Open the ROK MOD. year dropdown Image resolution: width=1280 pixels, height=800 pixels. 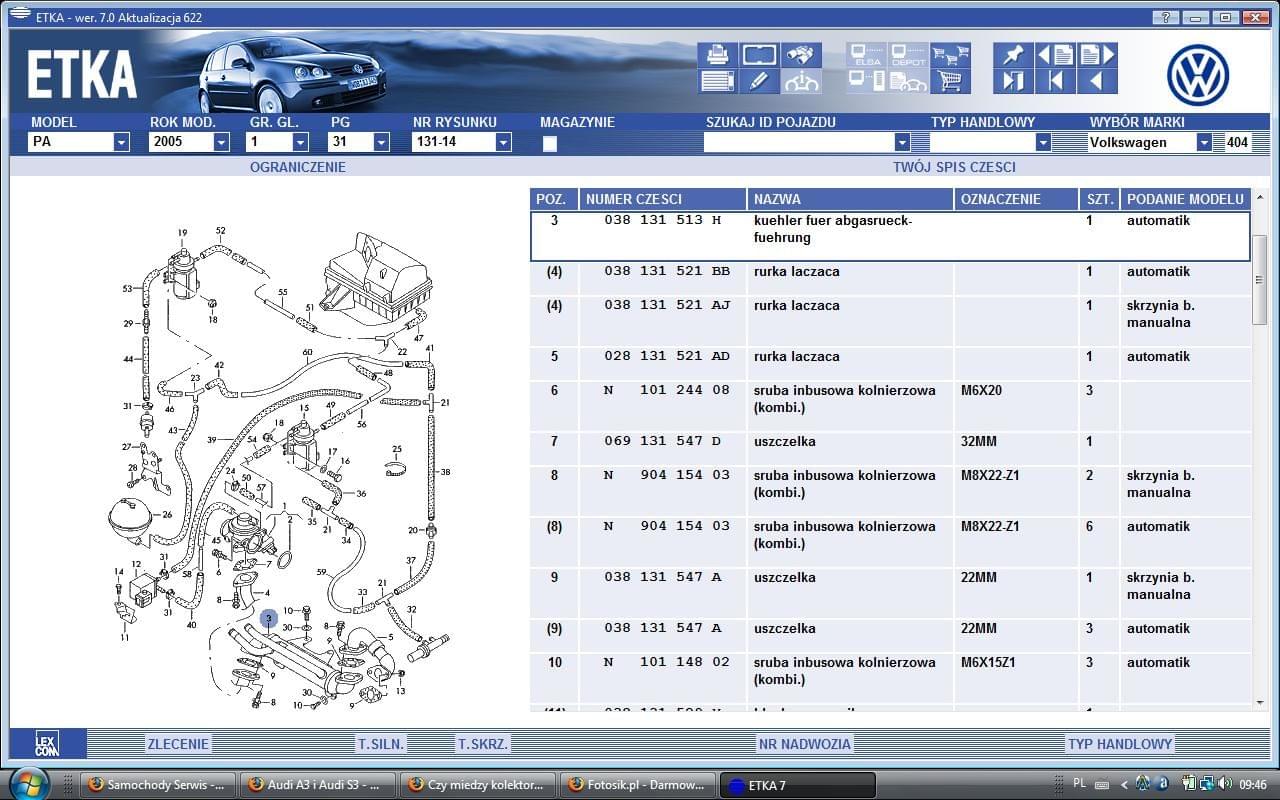click(221, 142)
